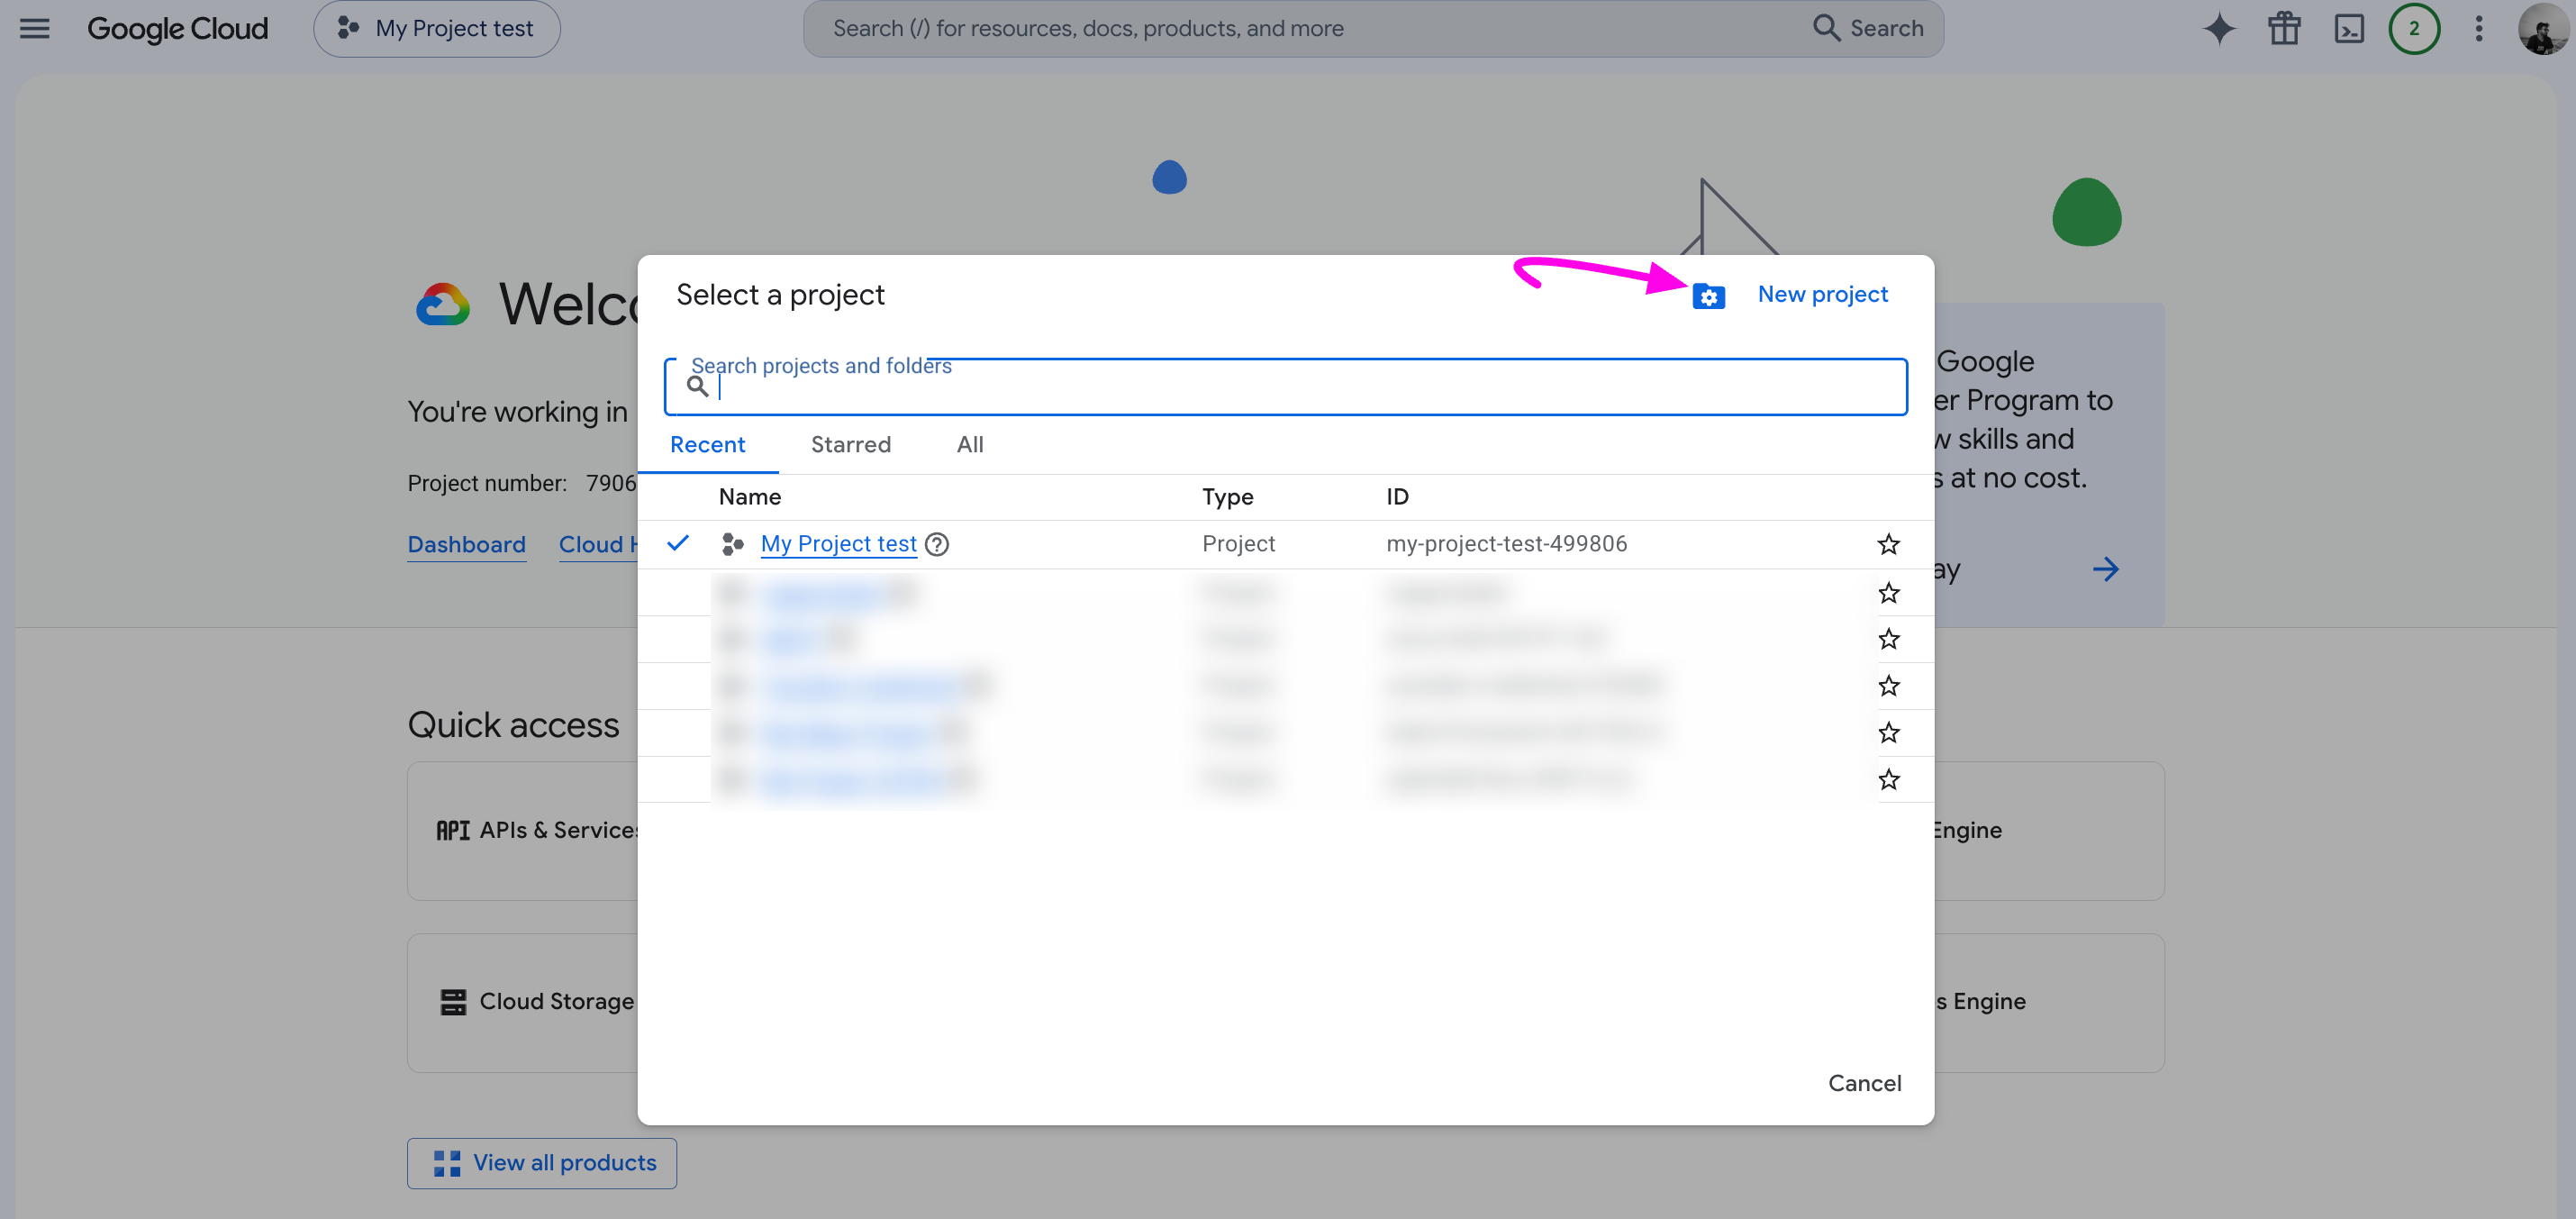Screen dimensions: 2576x1219
Task: Open the Cloud Storage quick access card
Action: coord(523,1002)
